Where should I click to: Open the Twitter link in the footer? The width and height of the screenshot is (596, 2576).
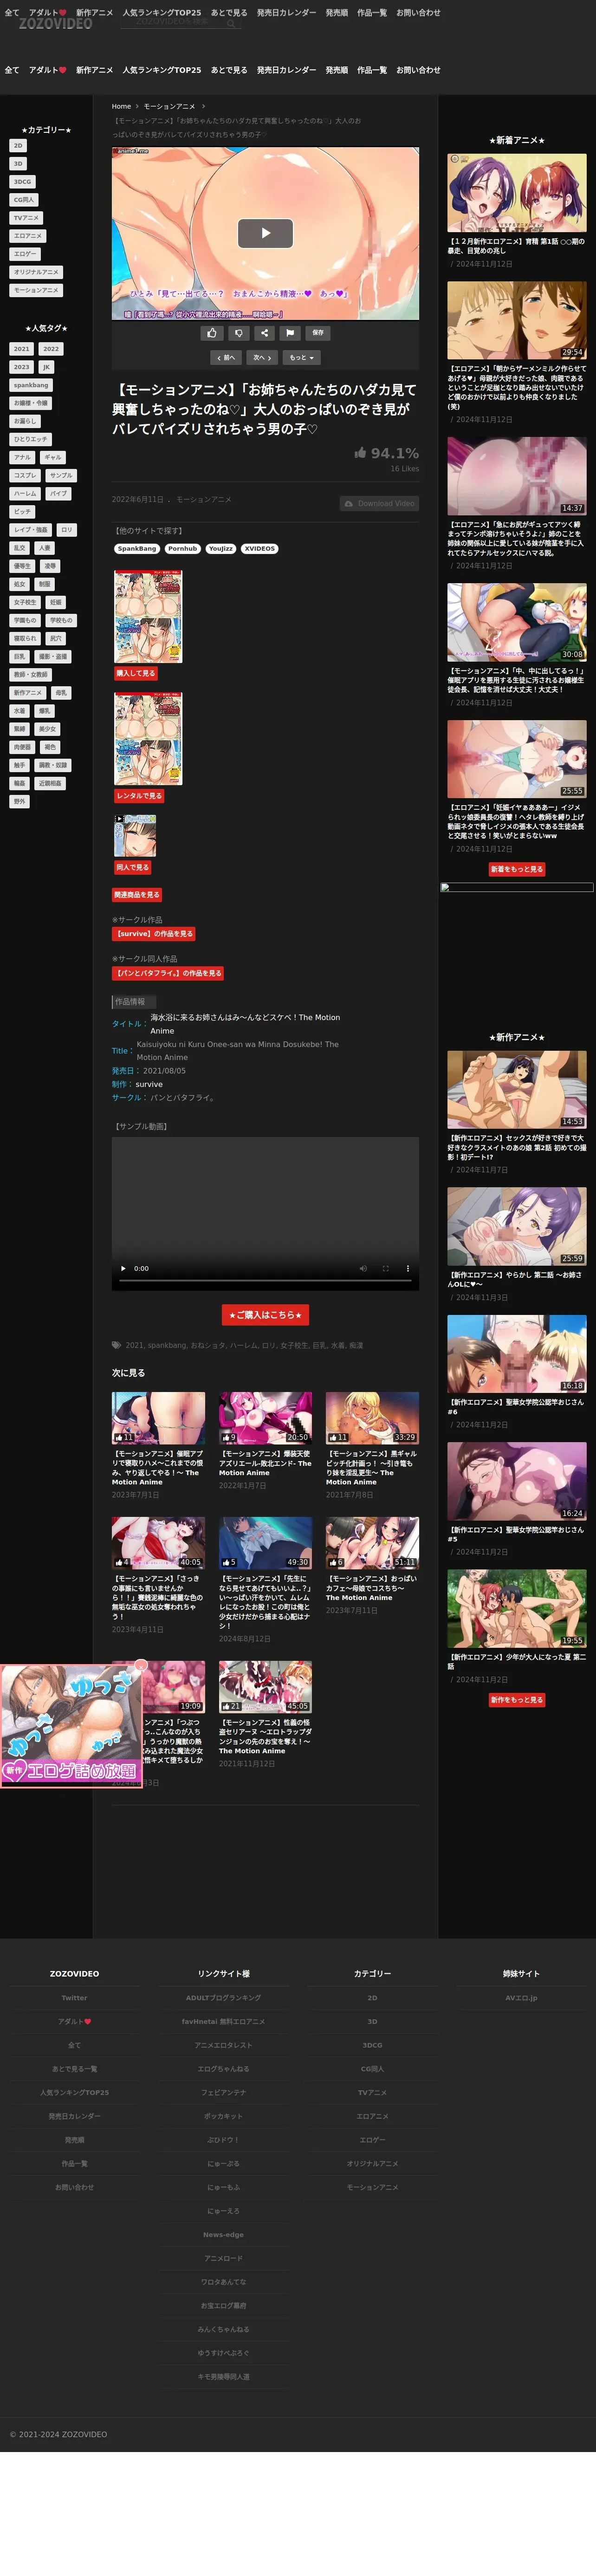click(74, 1997)
